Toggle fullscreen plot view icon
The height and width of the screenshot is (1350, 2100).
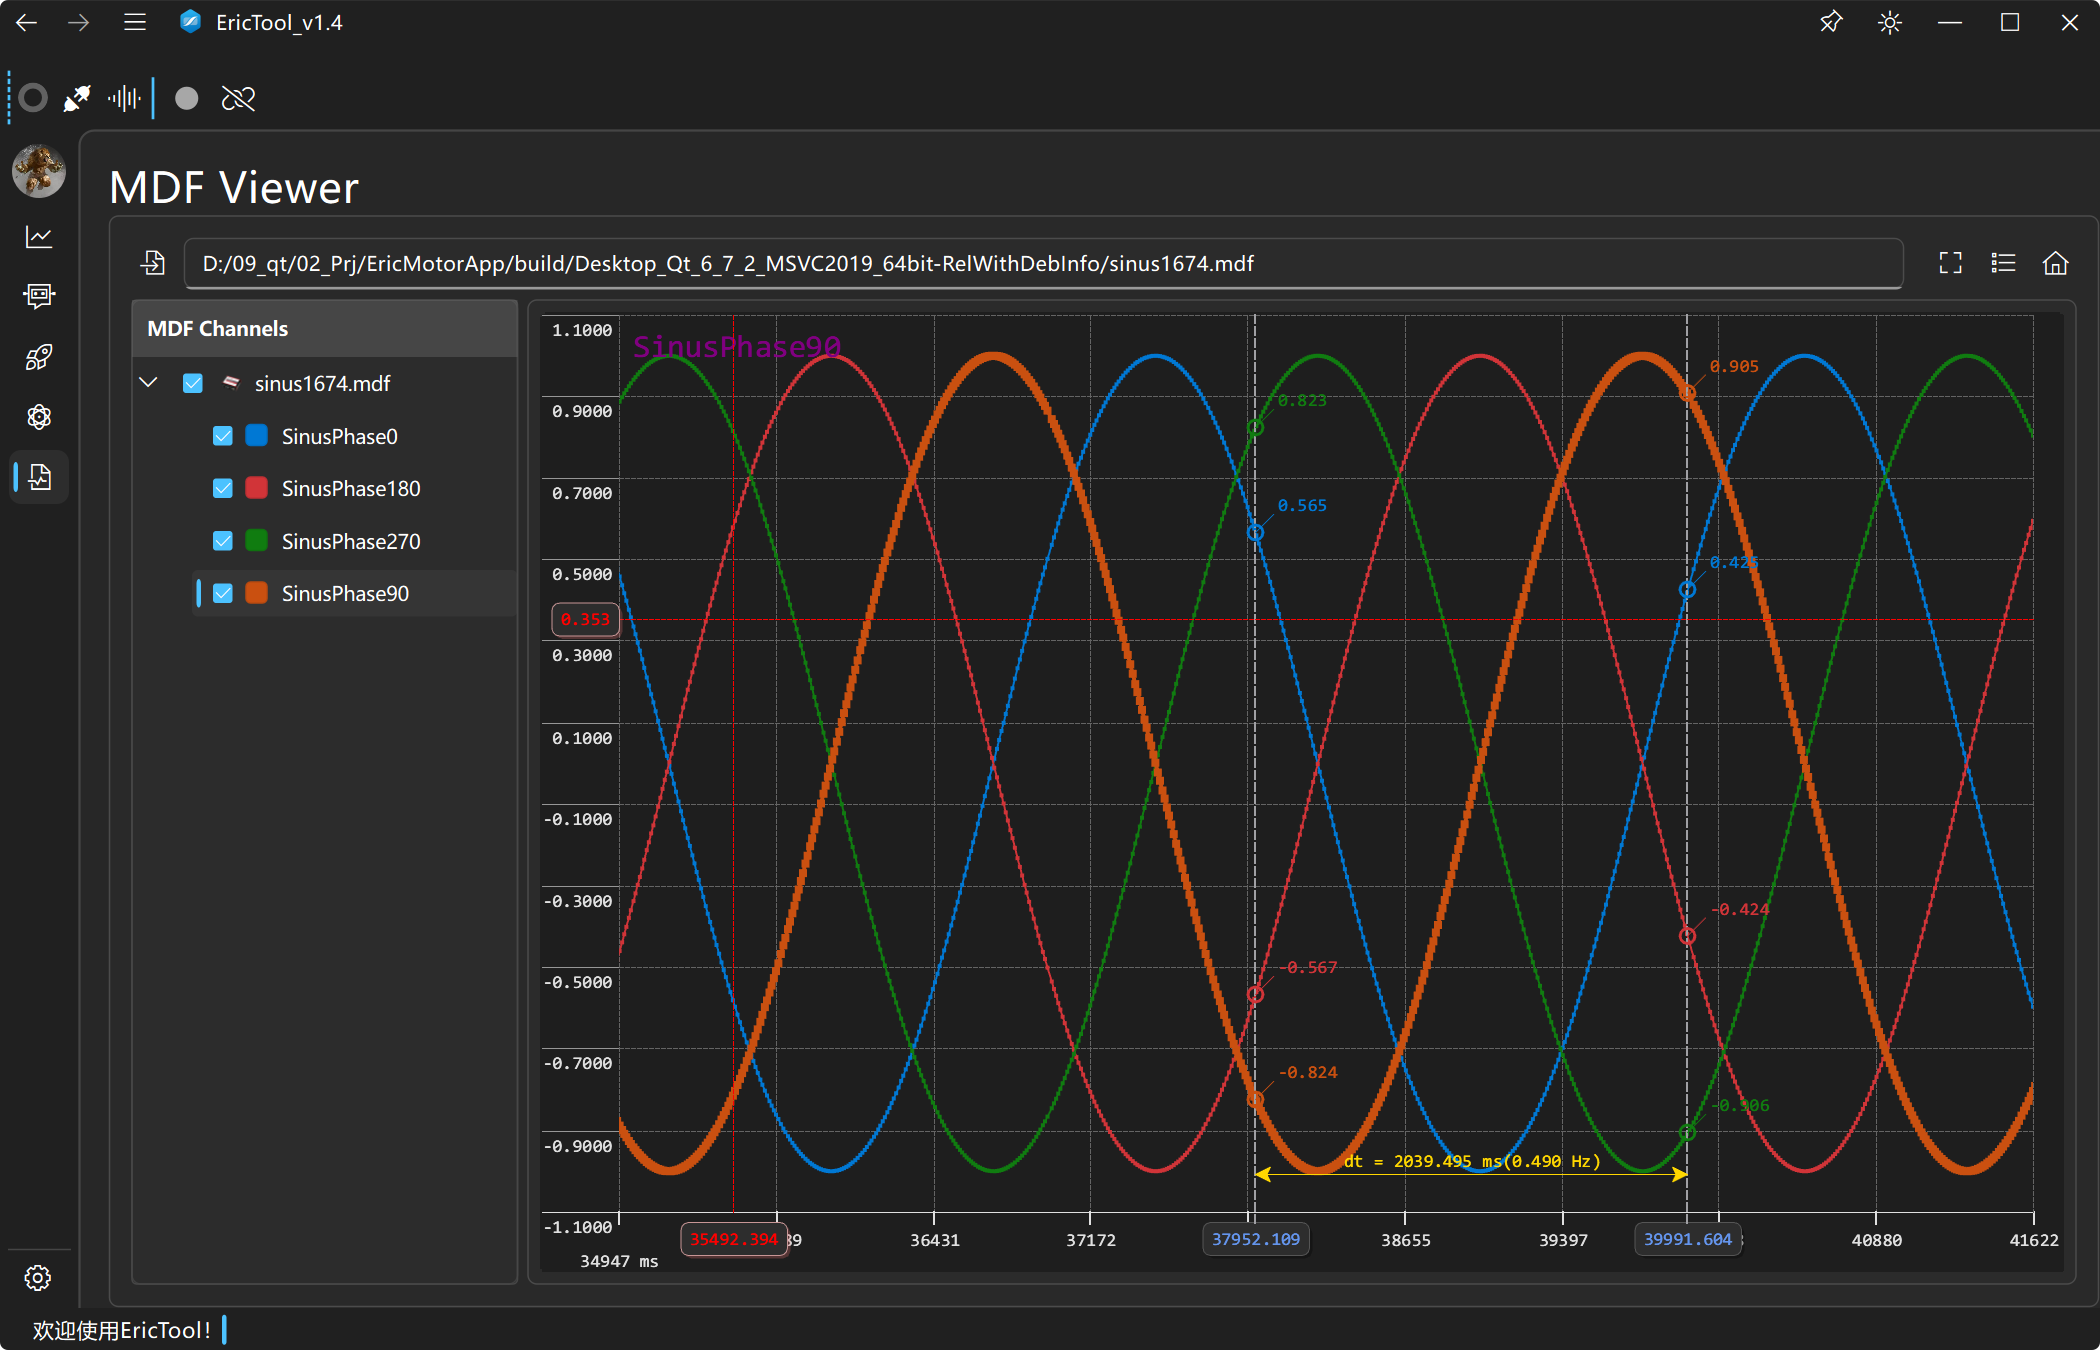(1950, 263)
